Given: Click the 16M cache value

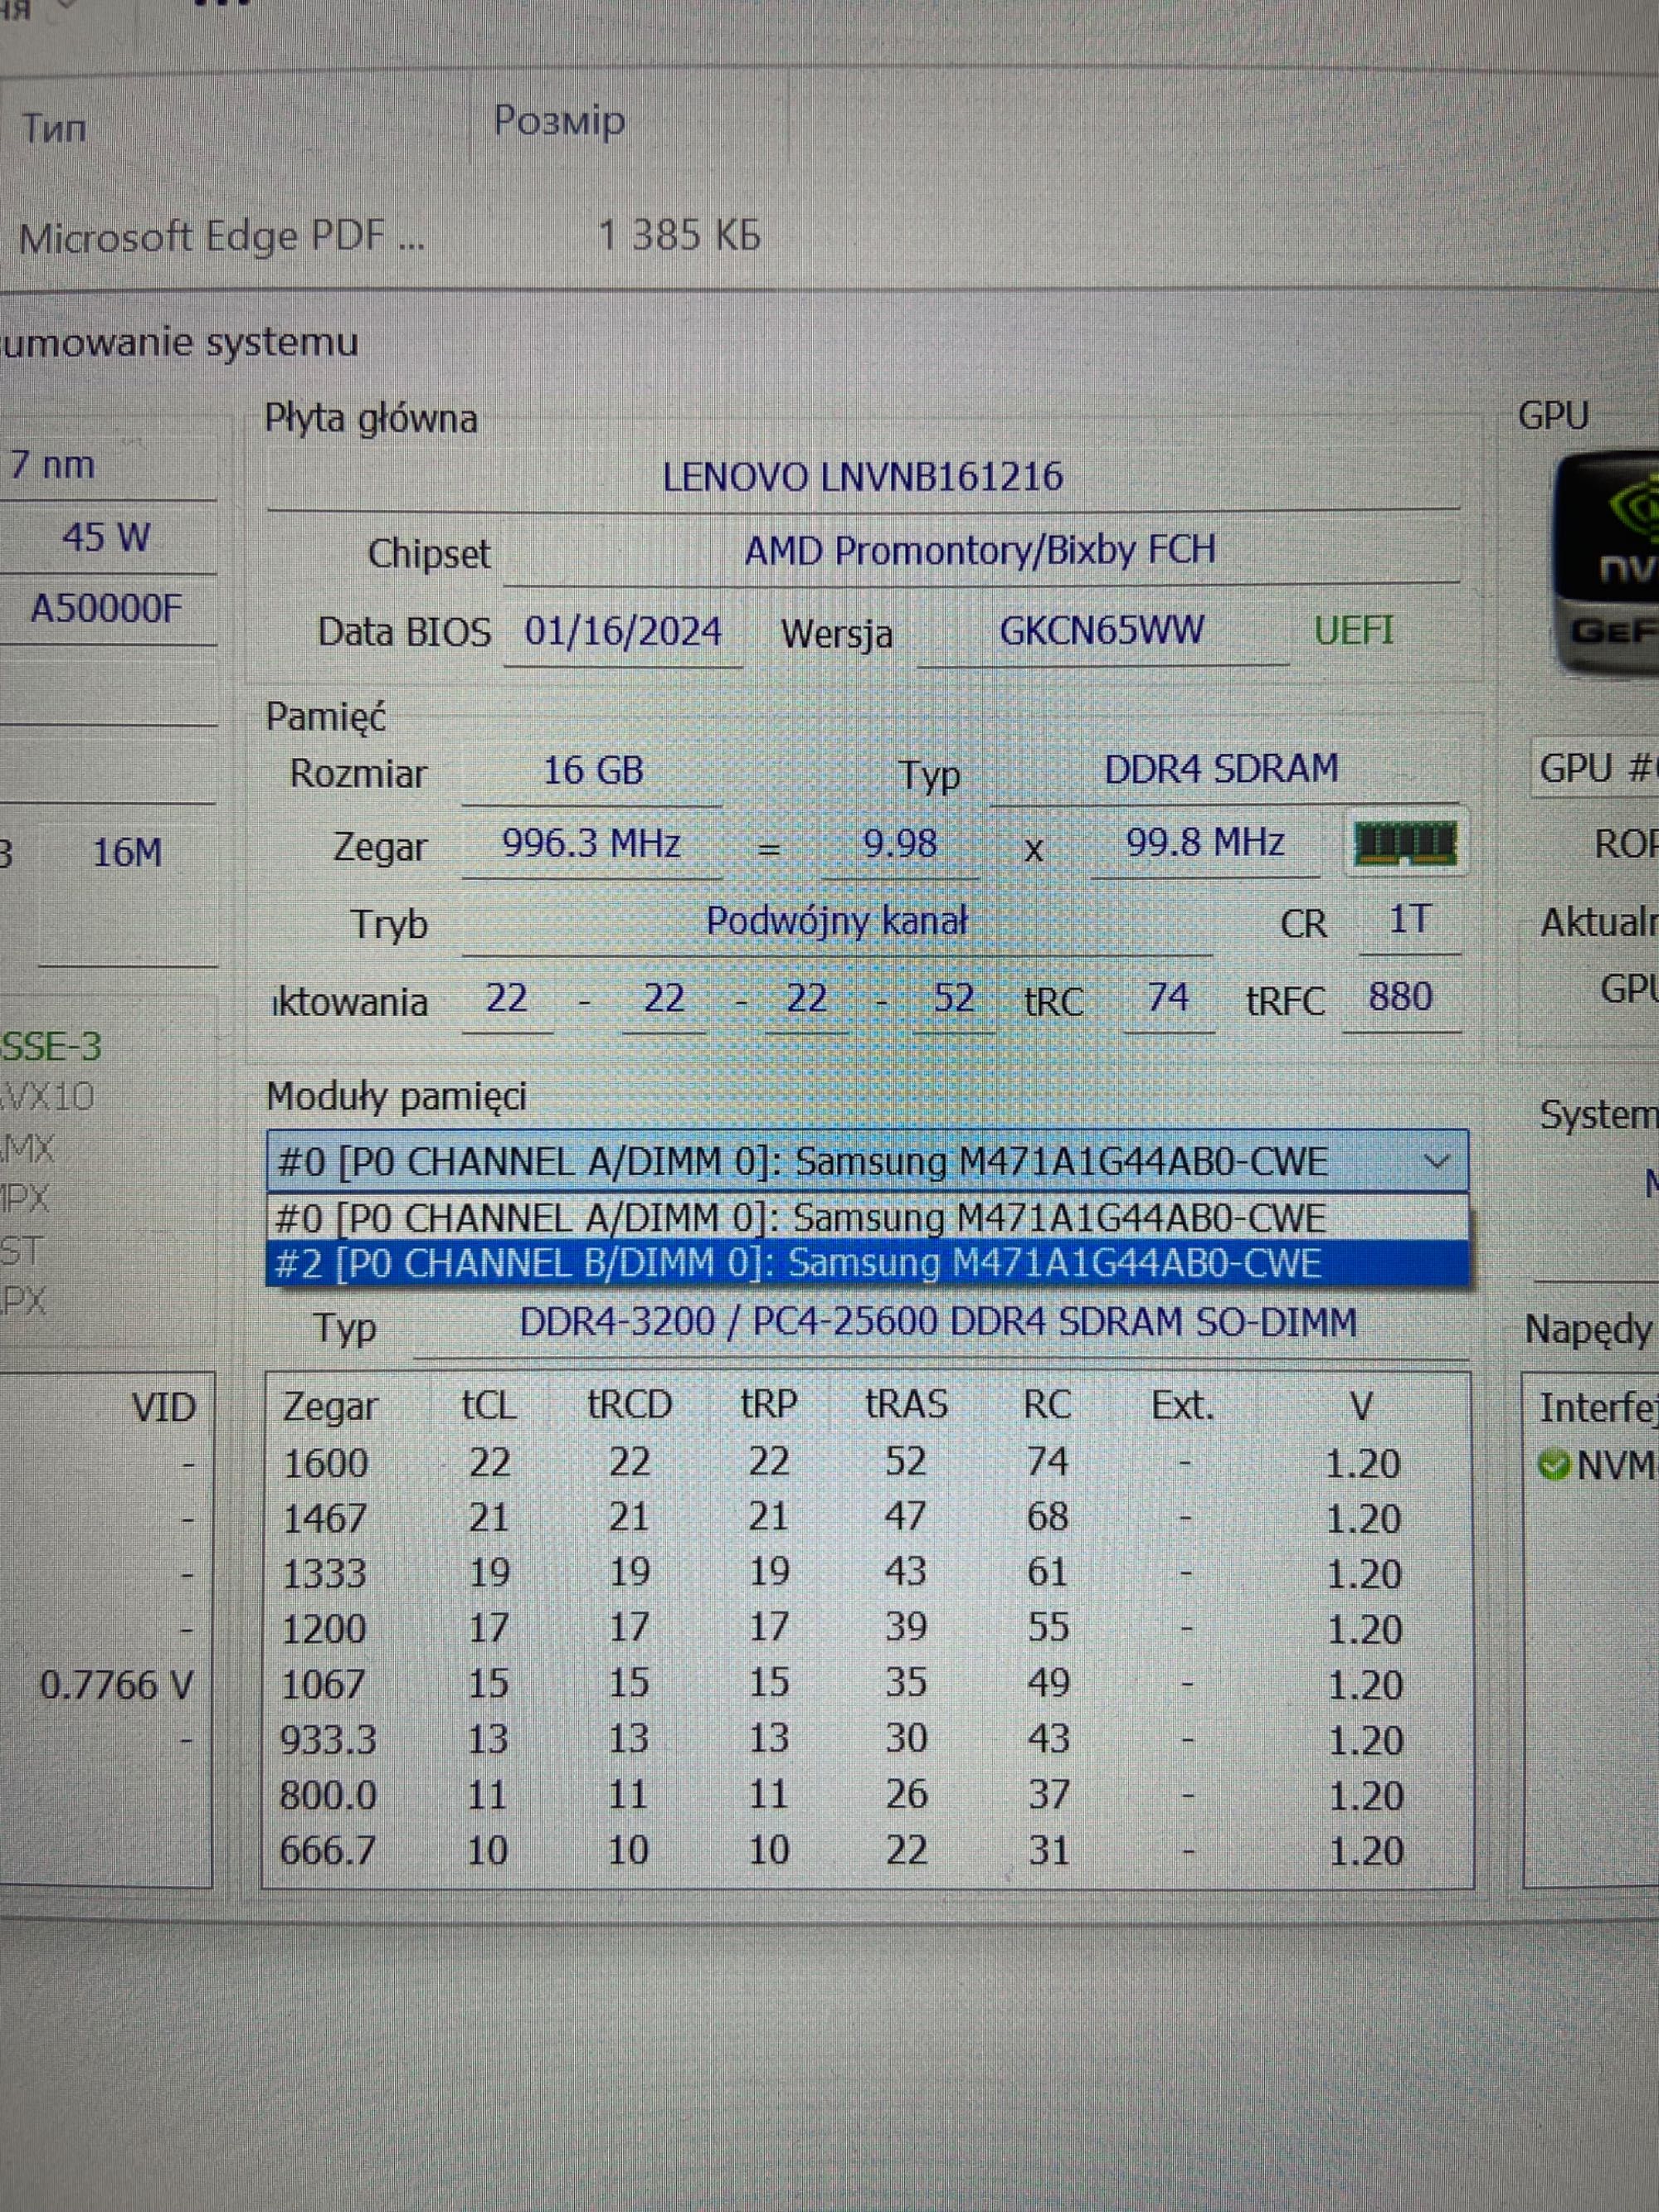Looking at the screenshot, I should 127,853.
